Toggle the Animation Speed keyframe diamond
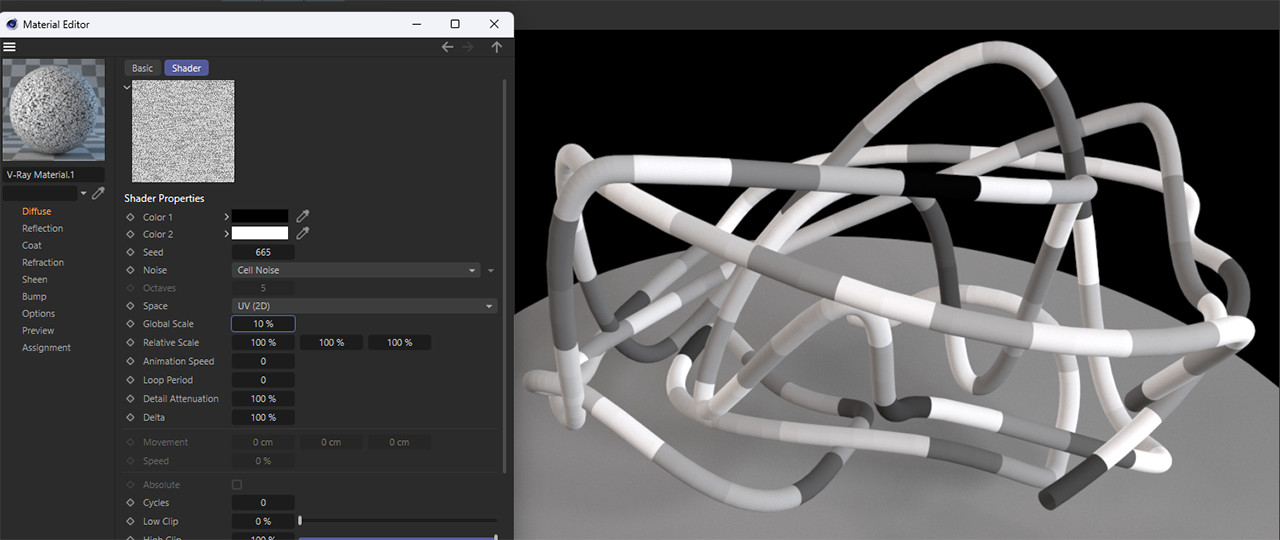The image size is (1280, 540). tap(130, 361)
